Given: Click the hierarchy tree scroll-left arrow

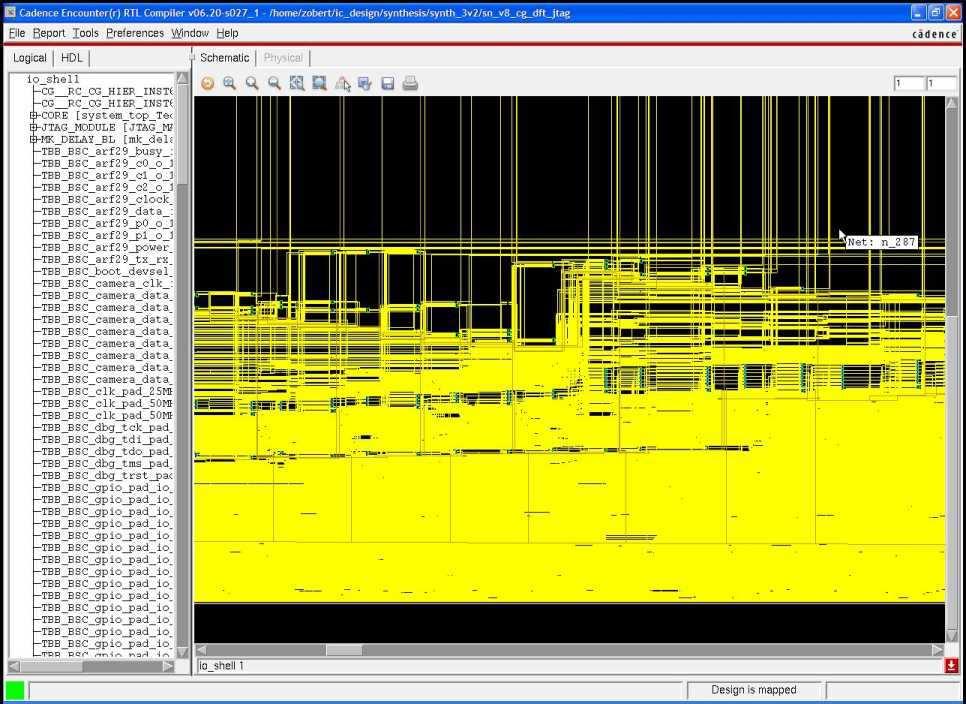Looking at the screenshot, I should point(14,666).
